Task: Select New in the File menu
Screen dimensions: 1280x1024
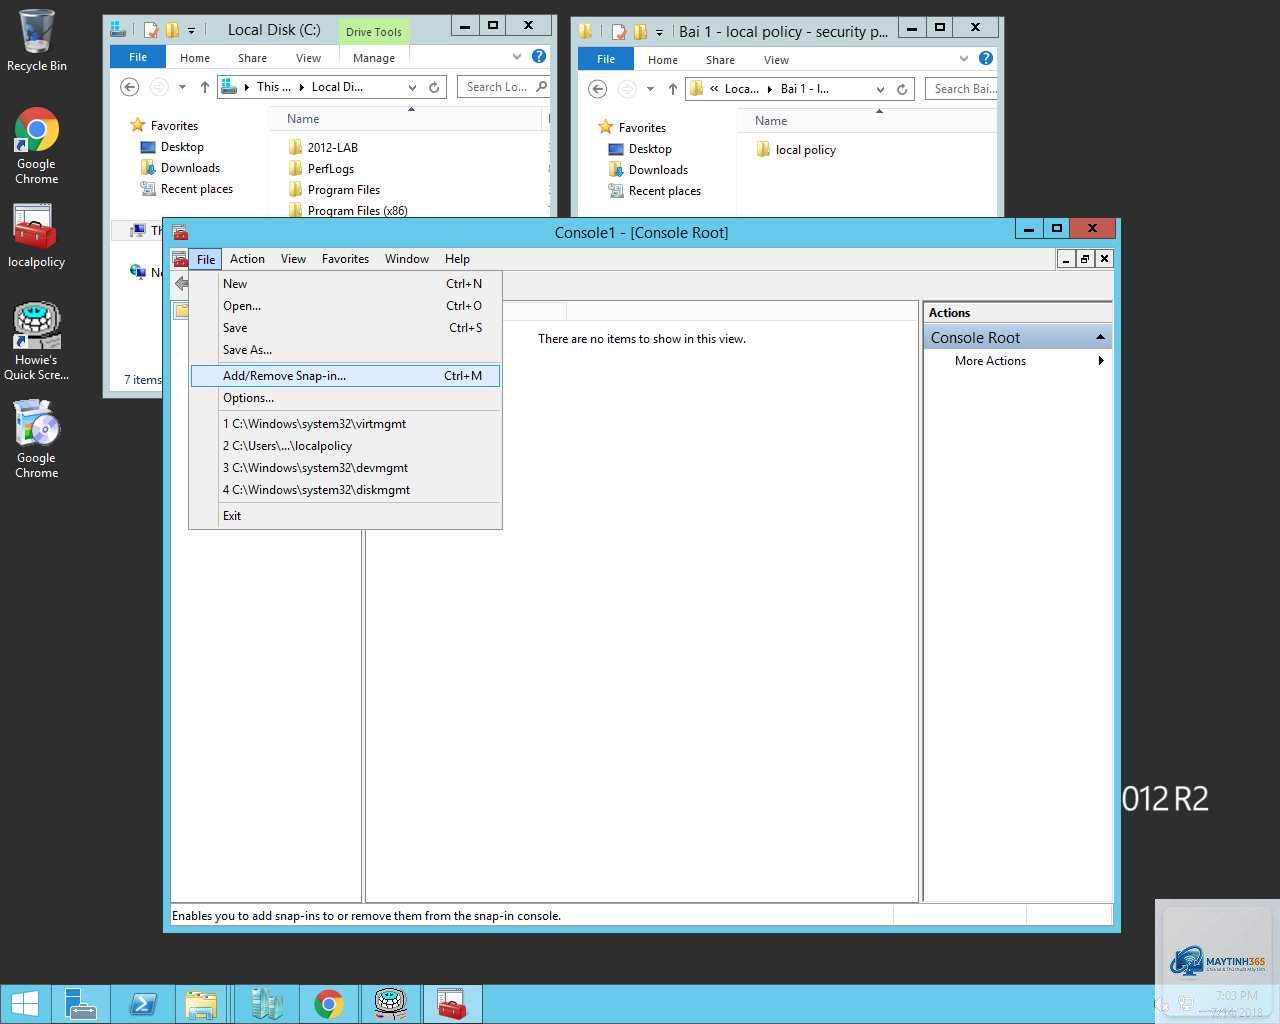Action: [345, 284]
